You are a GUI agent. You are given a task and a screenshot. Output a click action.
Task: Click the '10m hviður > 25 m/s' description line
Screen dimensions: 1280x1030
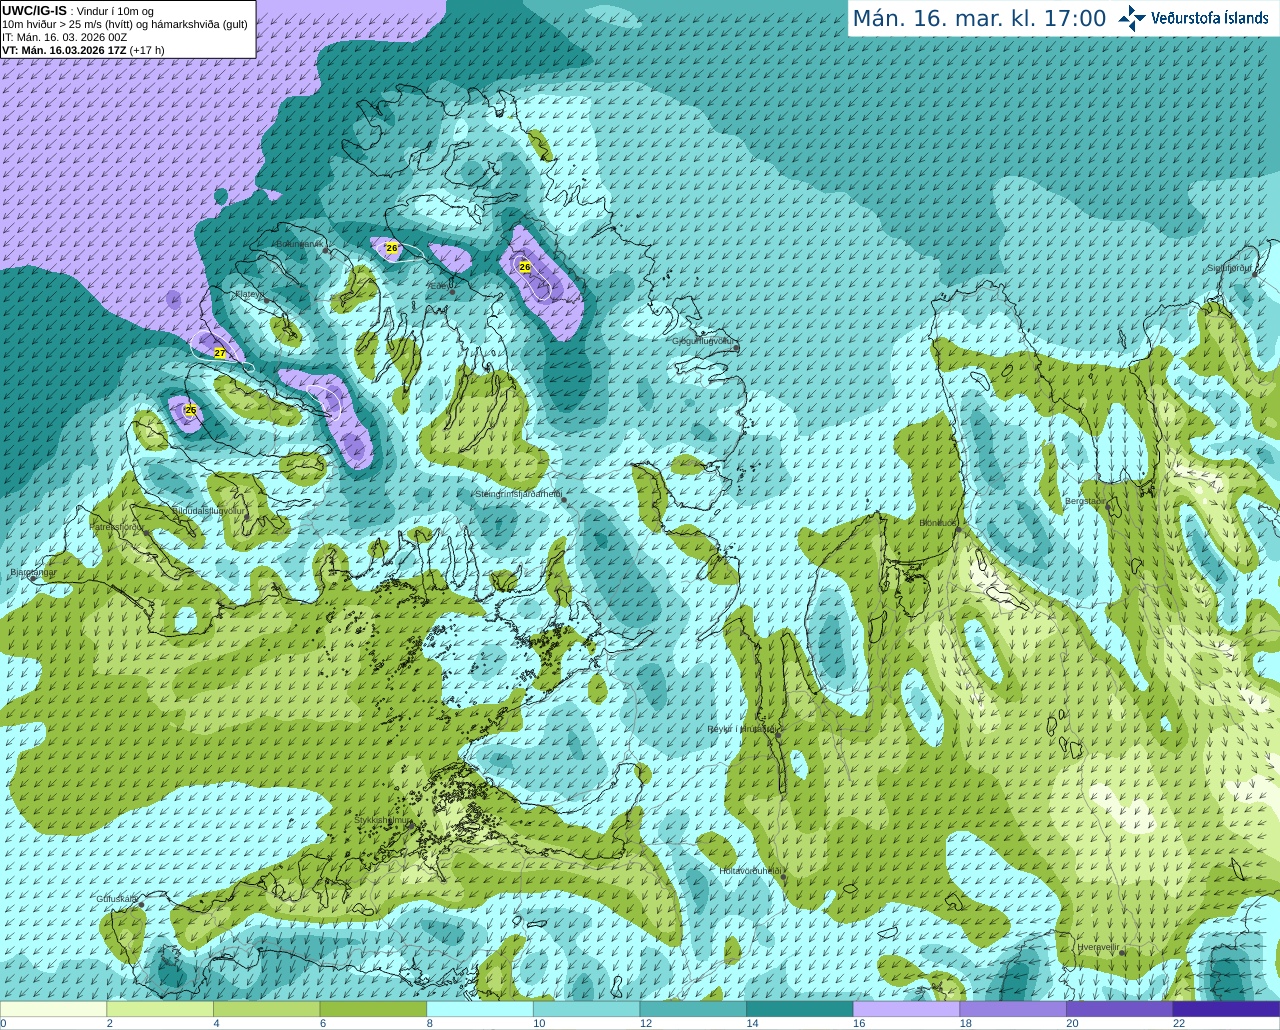125,24
